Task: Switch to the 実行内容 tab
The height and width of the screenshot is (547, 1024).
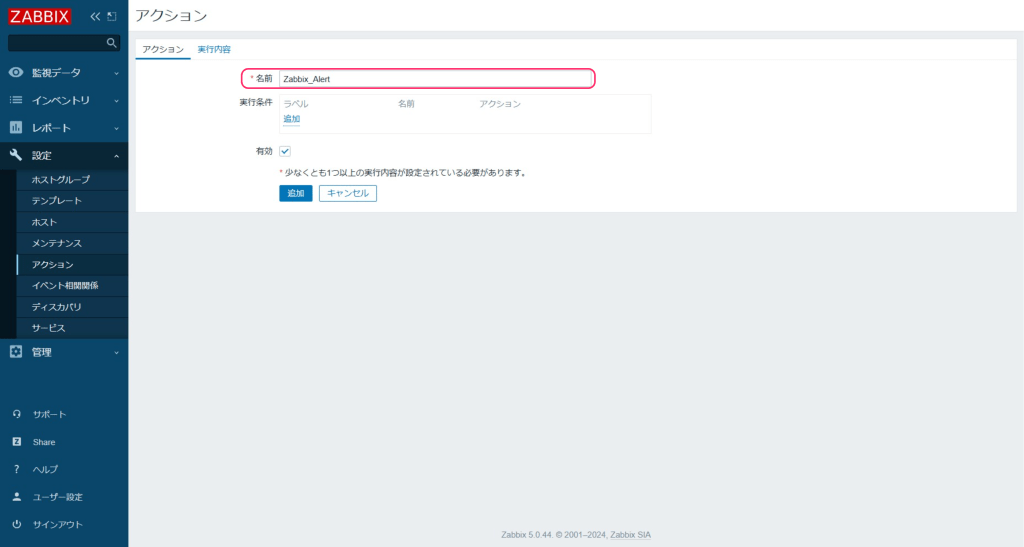Action: tap(214, 49)
